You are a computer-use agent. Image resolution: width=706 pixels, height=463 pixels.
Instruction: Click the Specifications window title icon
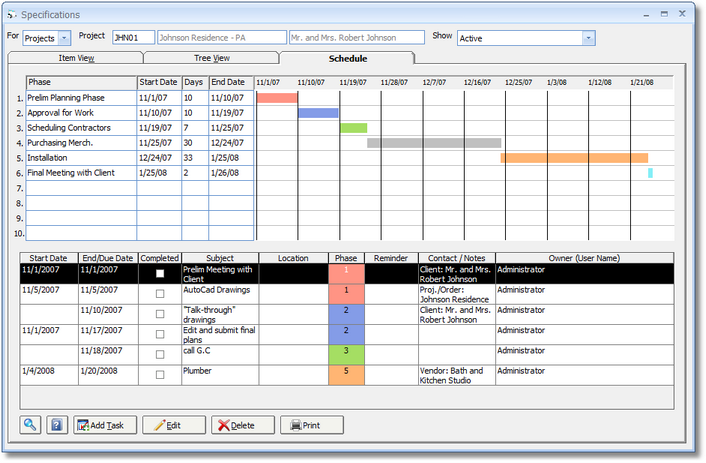tap(11, 15)
